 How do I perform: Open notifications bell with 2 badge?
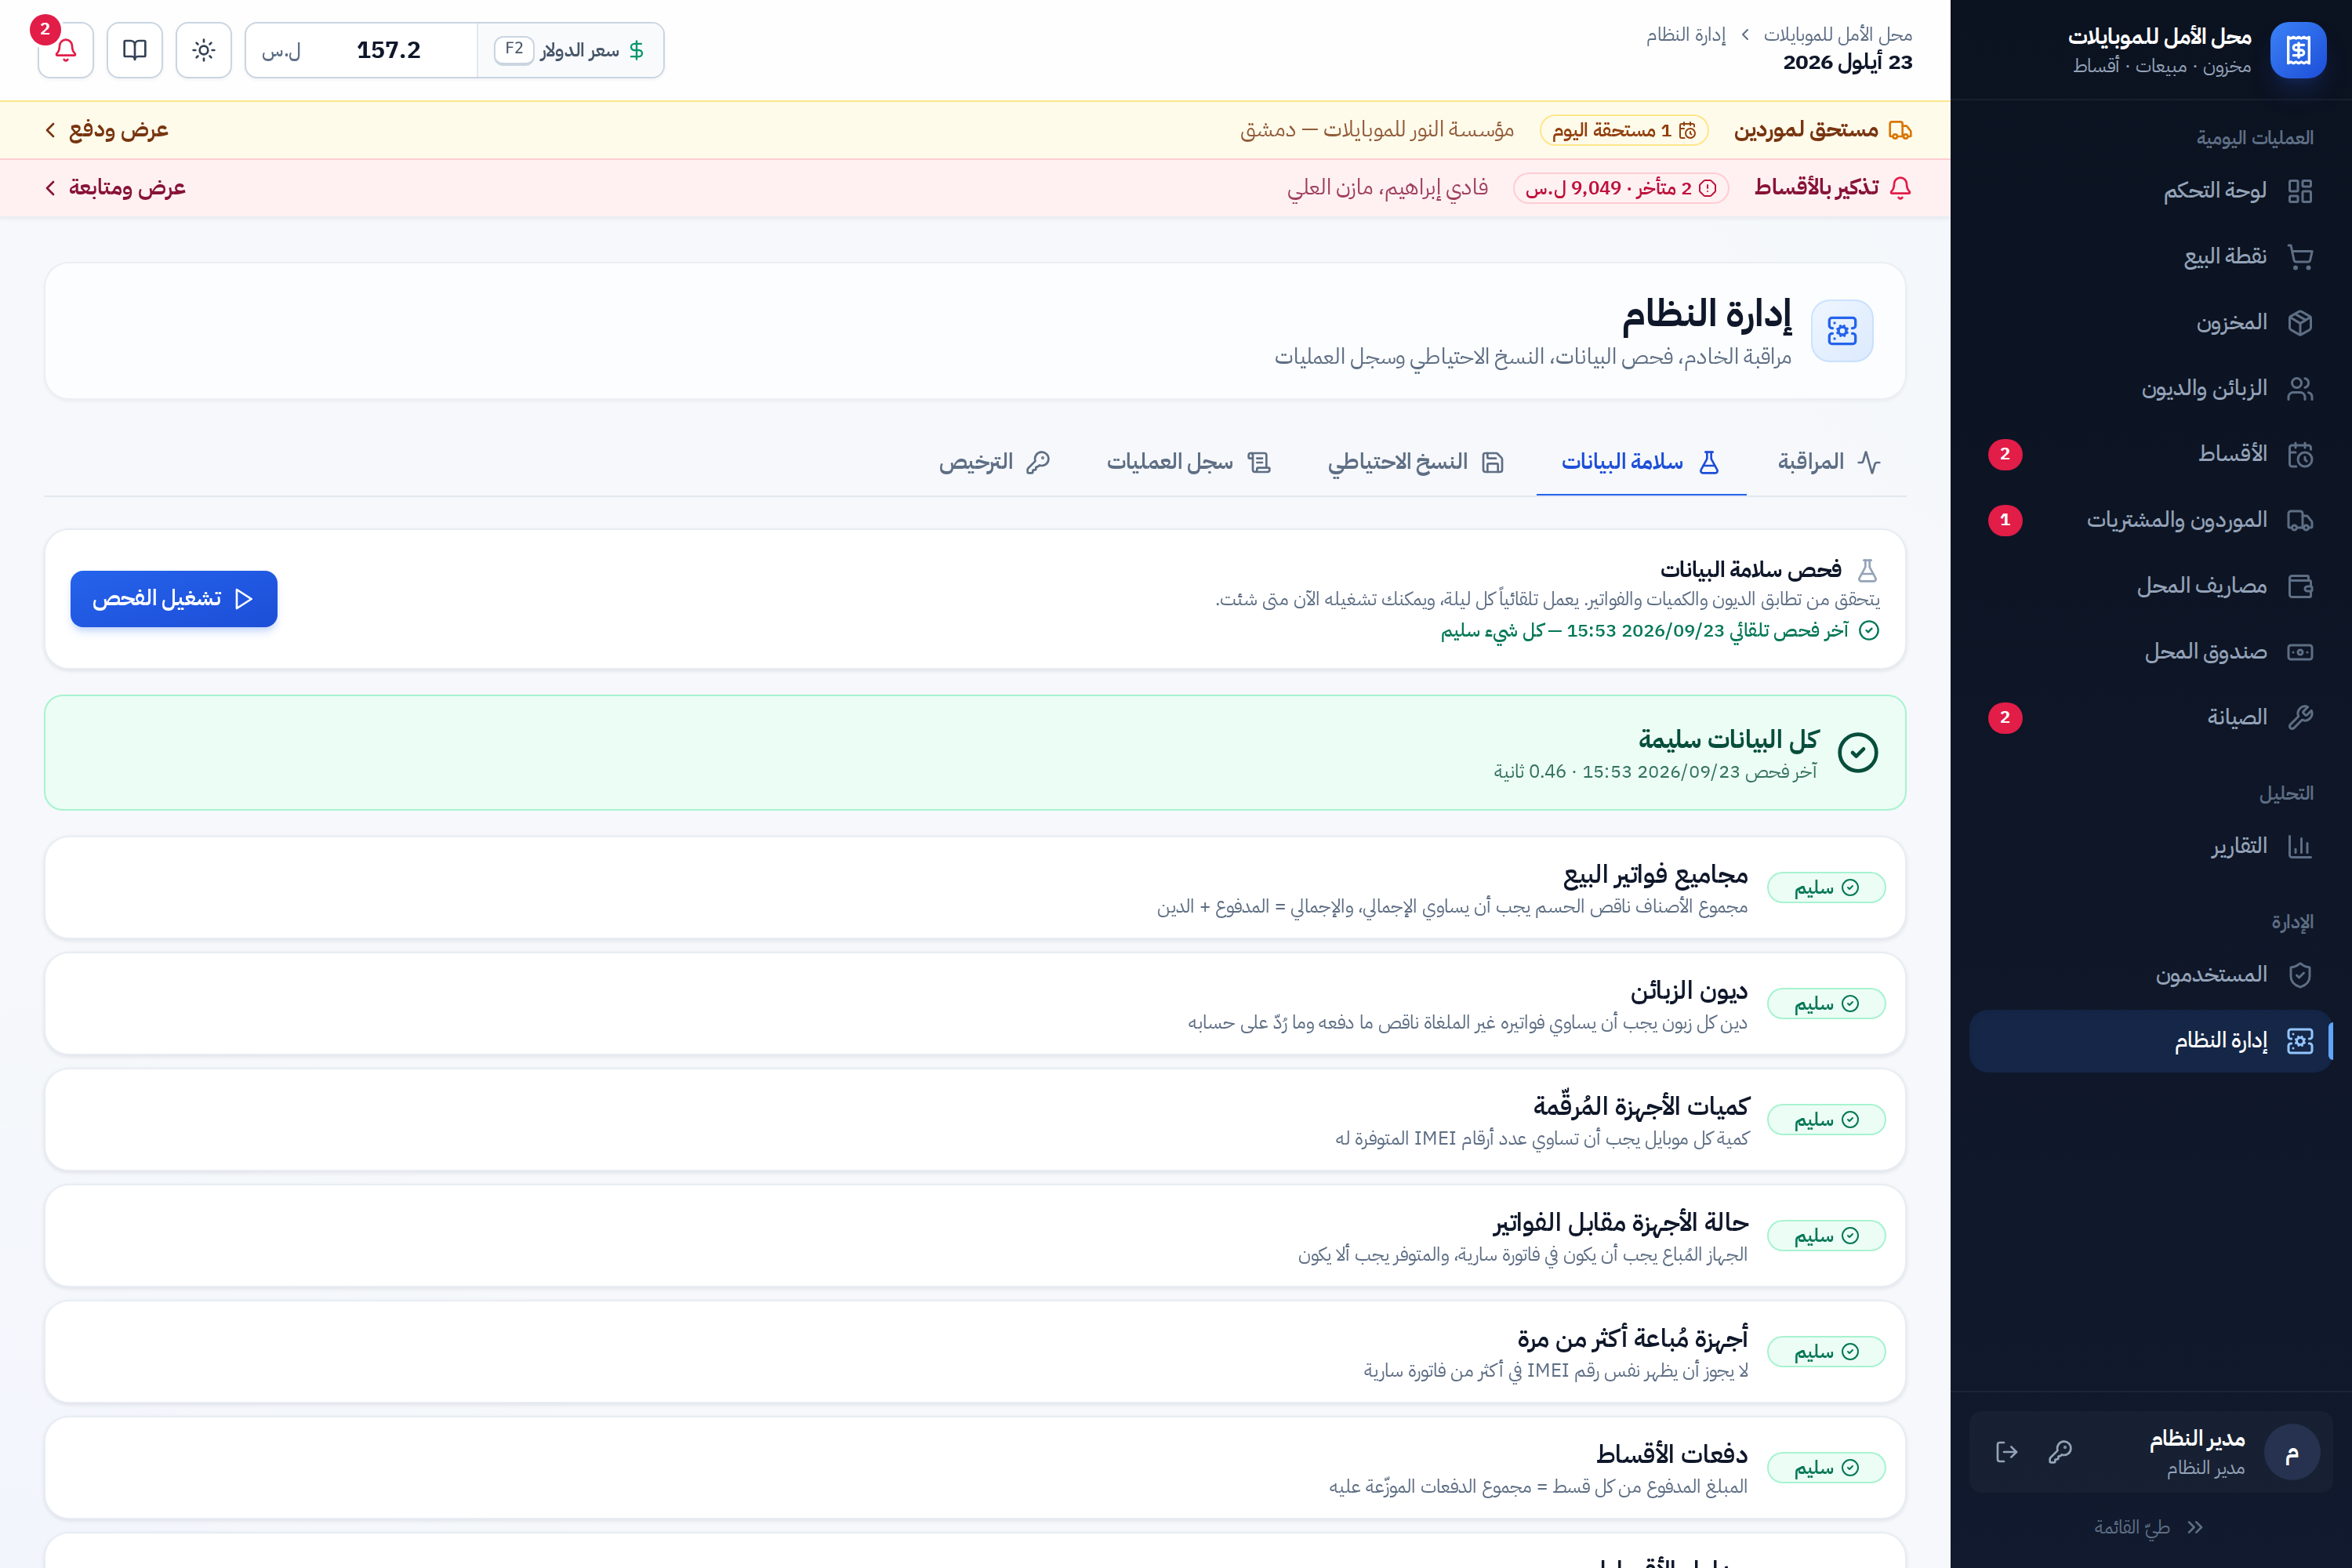(x=65, y=50)
